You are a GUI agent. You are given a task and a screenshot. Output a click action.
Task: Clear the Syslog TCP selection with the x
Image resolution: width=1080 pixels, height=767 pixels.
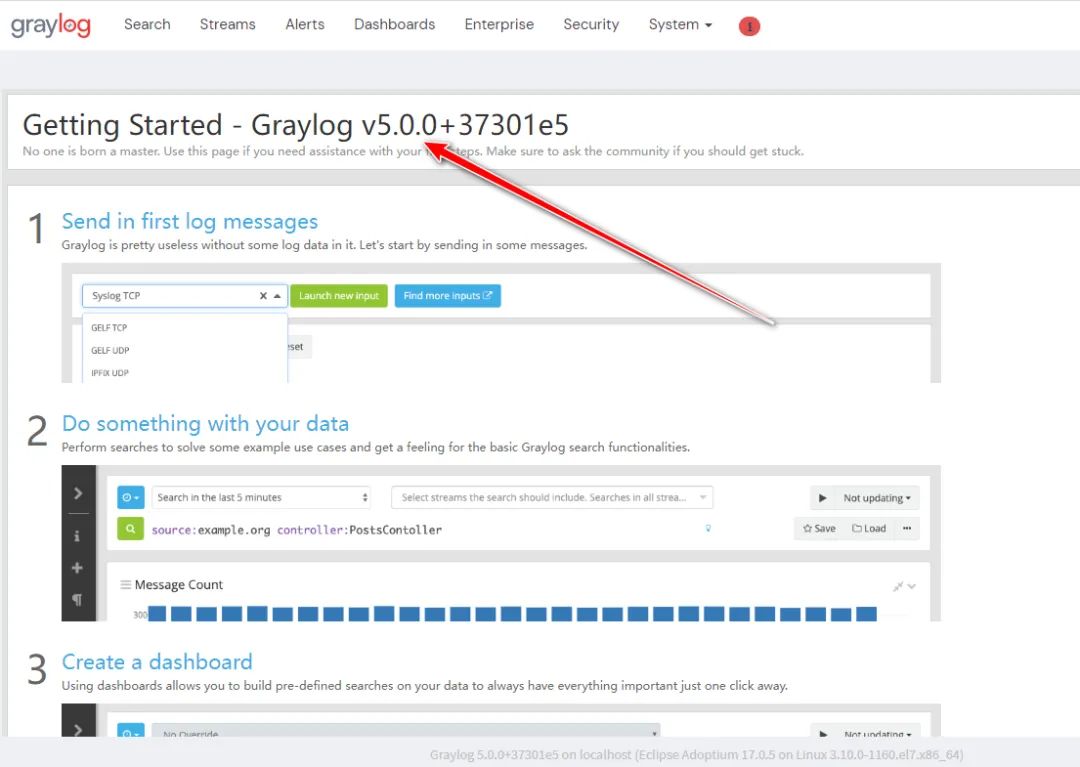pyautogui.click(x=263, y=295)
